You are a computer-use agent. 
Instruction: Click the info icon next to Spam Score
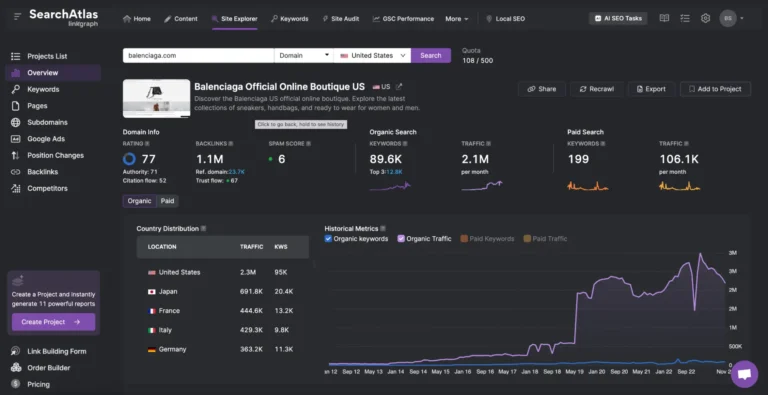[x=309, y=144]
